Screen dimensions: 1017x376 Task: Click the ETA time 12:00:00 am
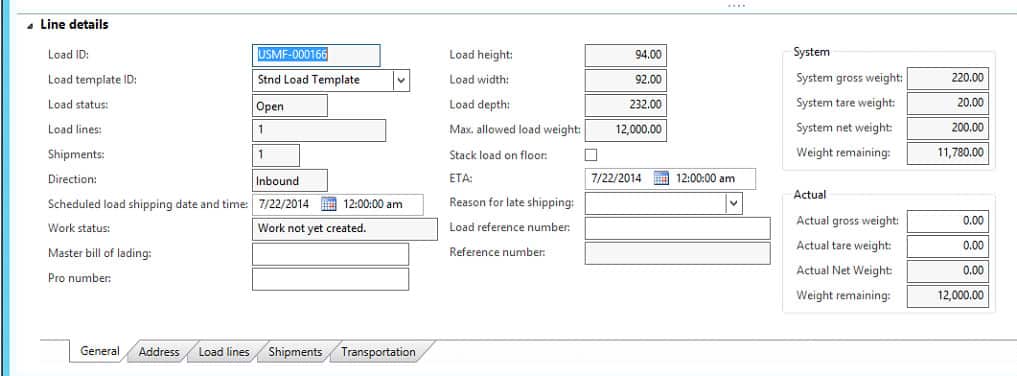pos(706,178)
